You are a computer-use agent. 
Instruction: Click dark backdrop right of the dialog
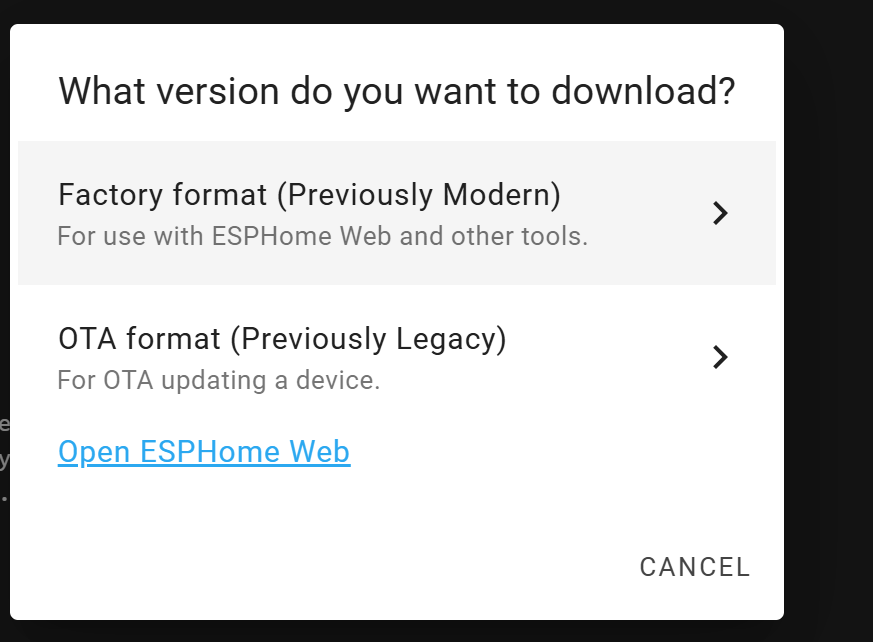point(828,320)
